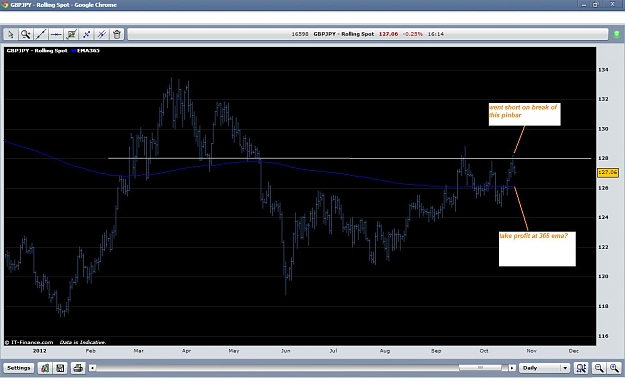
Task: Click the trash bin delete icon
Action: click(117, 34)
